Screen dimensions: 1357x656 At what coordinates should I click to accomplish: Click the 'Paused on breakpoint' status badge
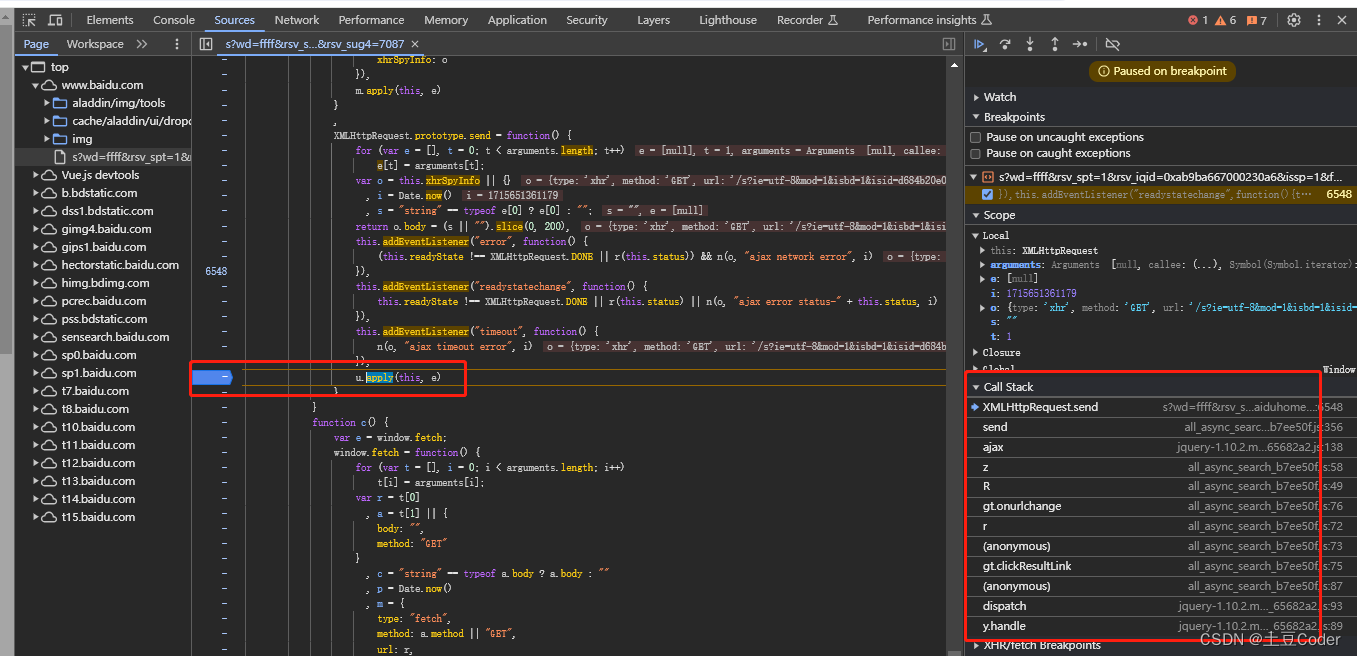pyautogui.click(x=1162, y=71)
